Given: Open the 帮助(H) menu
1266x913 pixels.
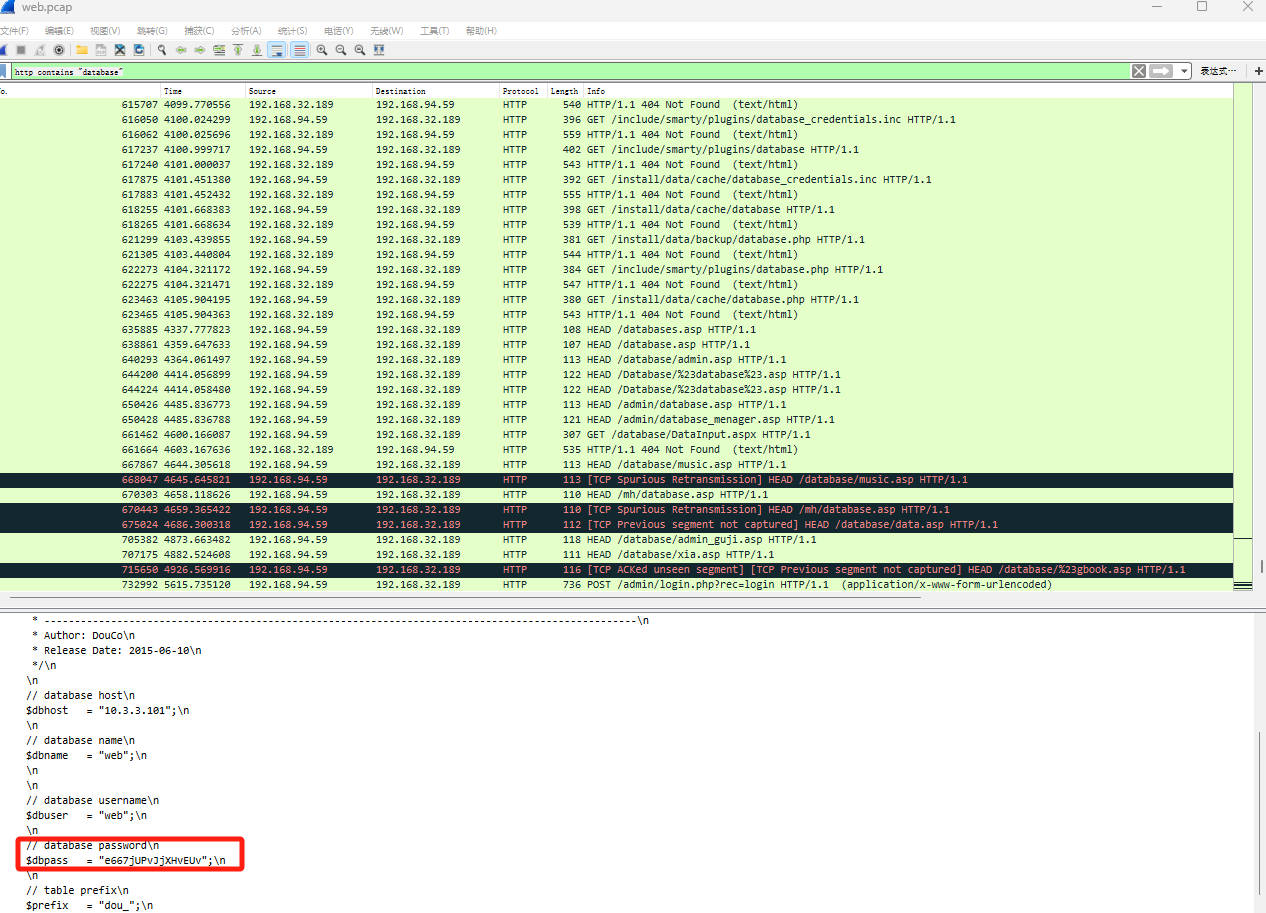Looking at the screenshot, I should tap(481, 31).
